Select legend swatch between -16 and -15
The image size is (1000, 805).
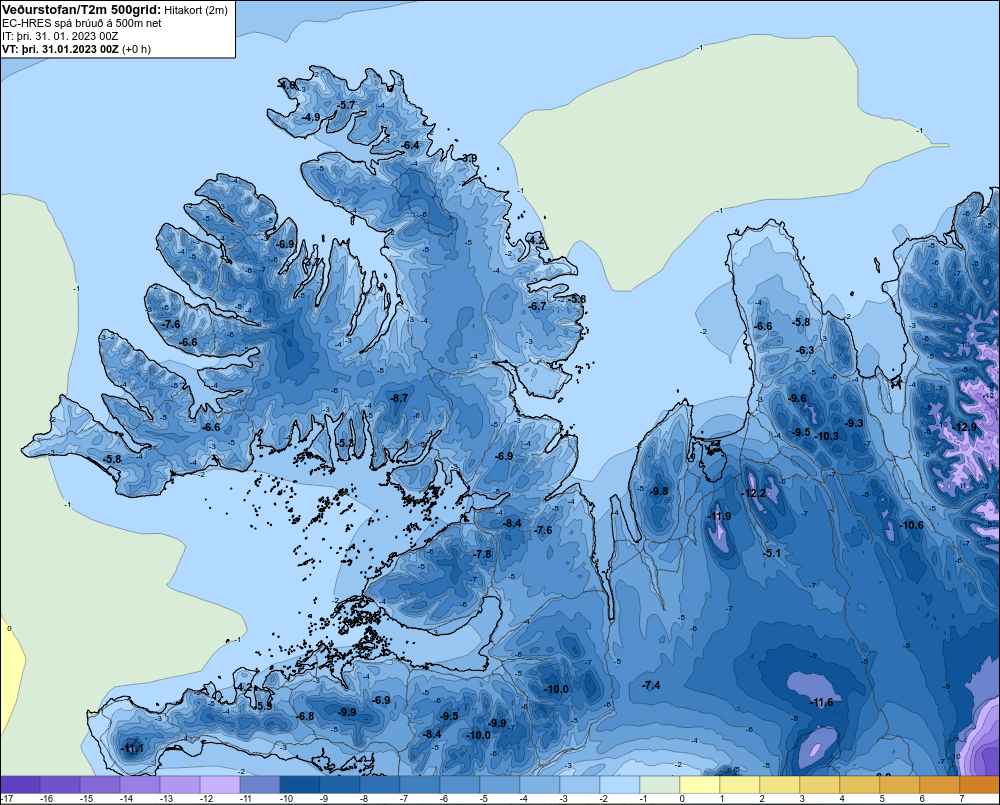click(x=60, y=785)
